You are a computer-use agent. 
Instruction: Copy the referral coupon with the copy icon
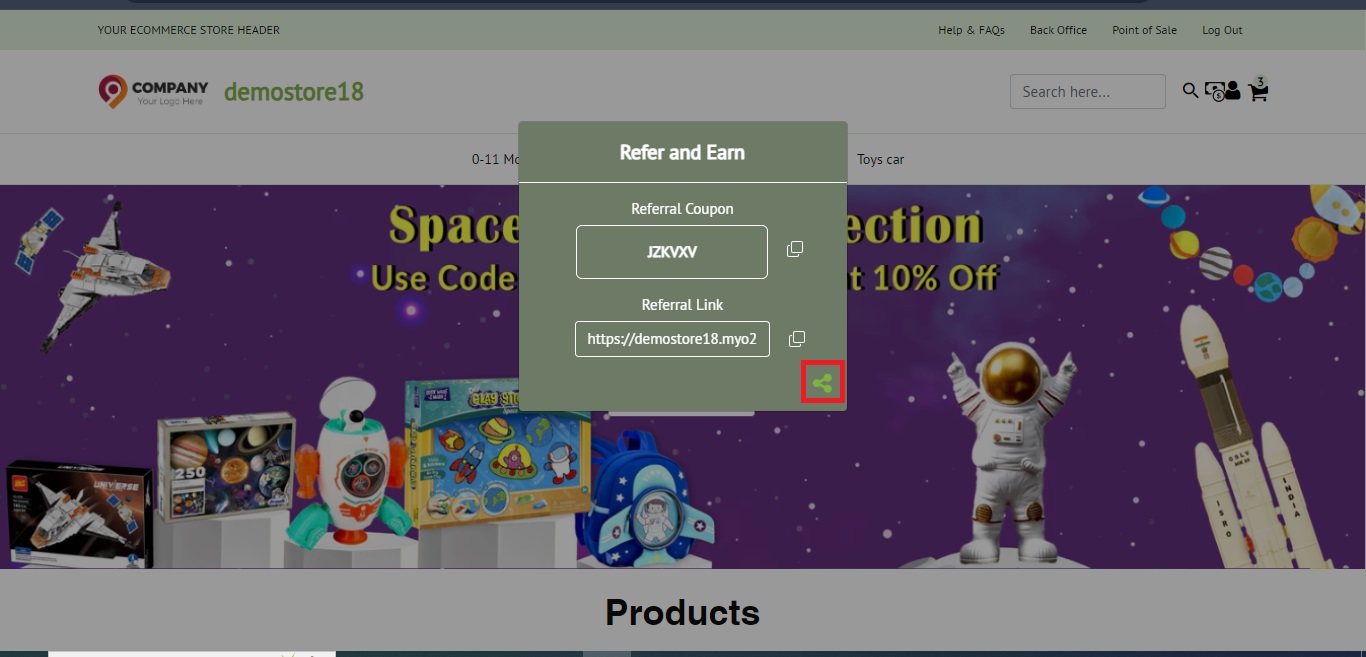795,248
